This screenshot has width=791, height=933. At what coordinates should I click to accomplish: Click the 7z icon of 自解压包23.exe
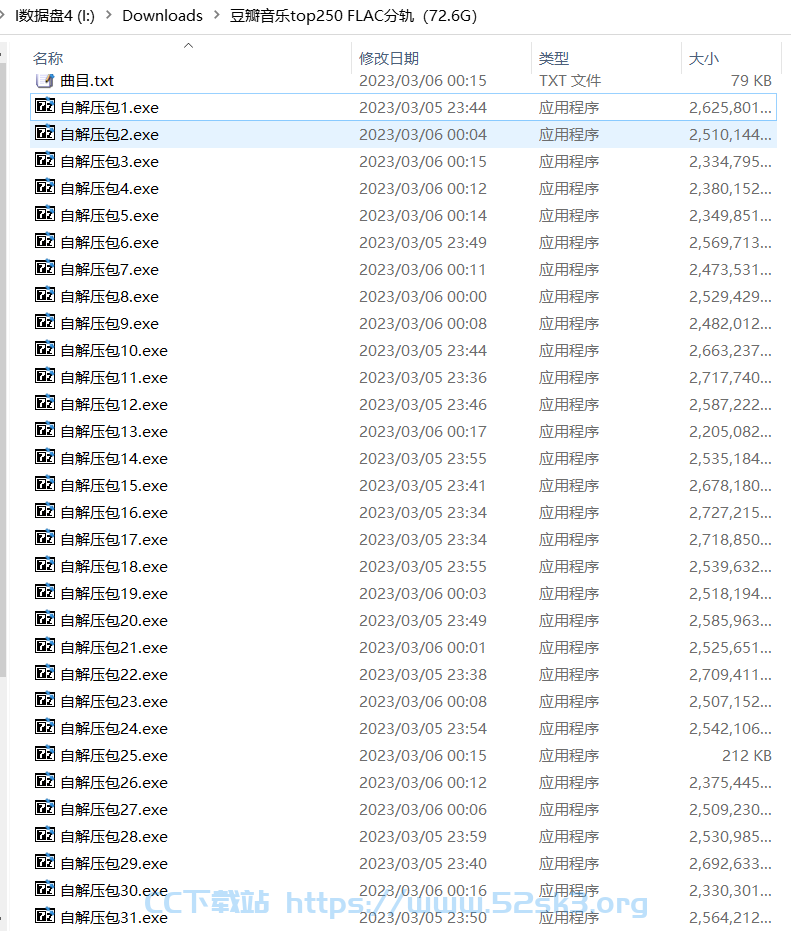coord(45,700)
